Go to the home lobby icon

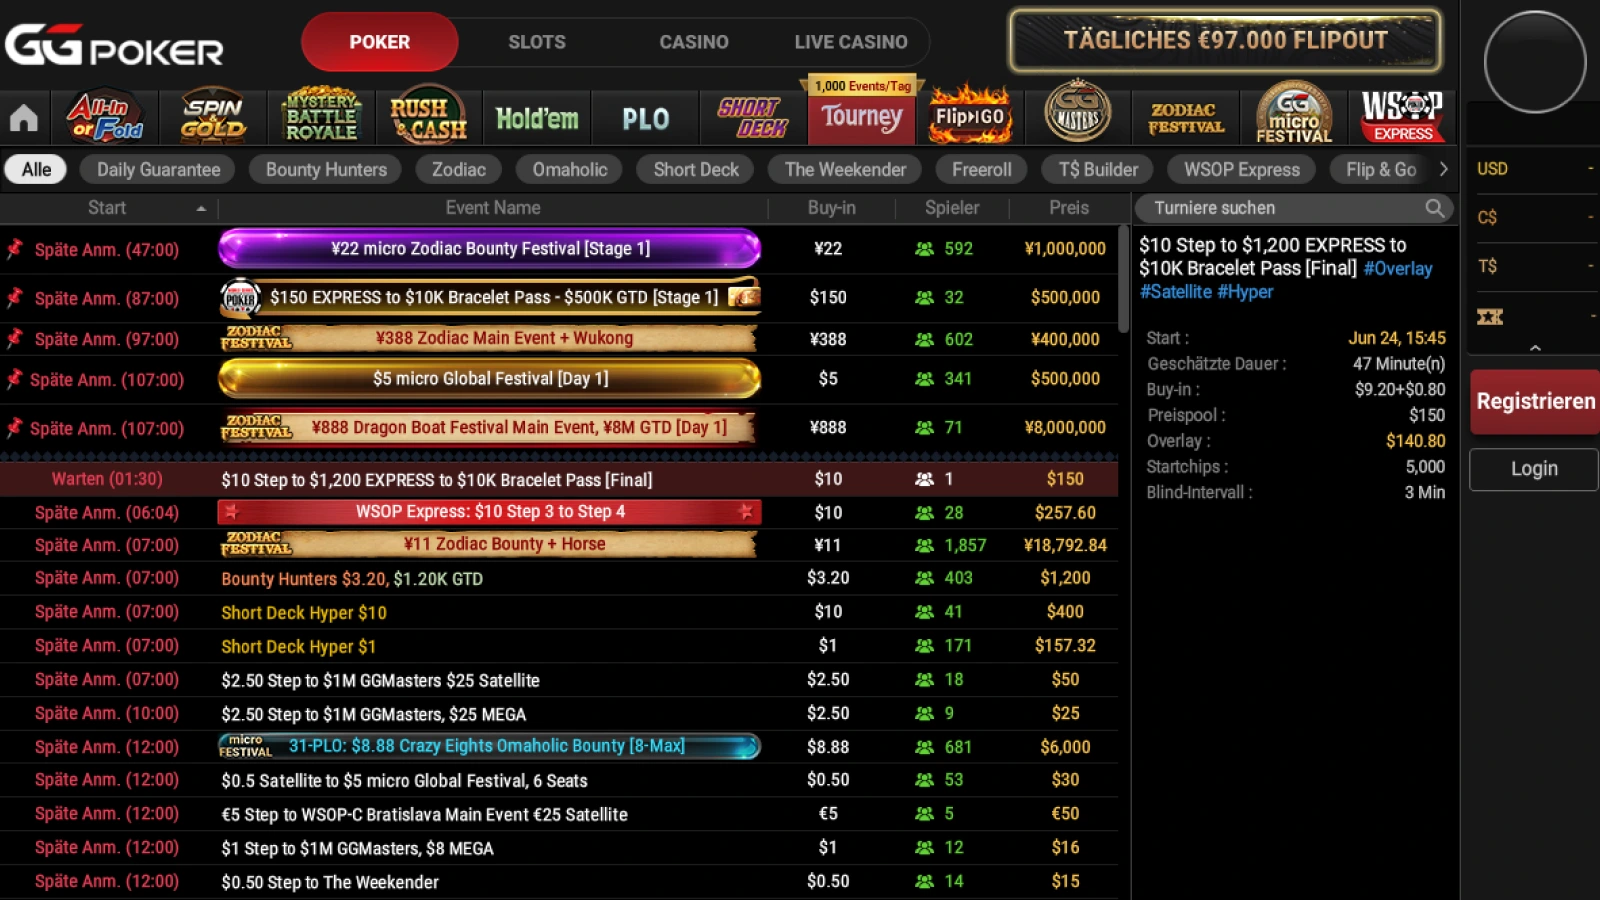point(24,119)
